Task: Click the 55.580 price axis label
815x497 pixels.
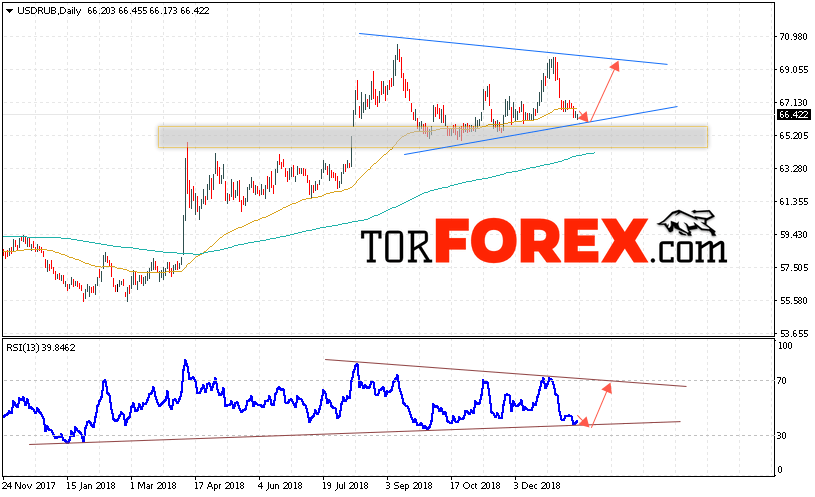Action: tap(793, 300)
